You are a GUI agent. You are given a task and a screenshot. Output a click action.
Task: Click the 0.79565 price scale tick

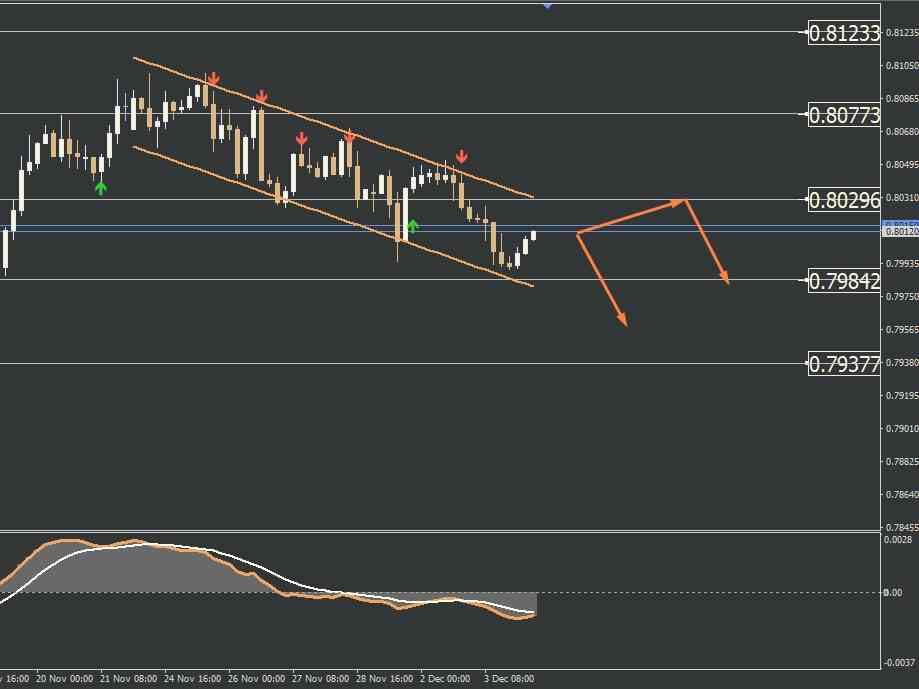pyautogui.click(x=902, y=329)
